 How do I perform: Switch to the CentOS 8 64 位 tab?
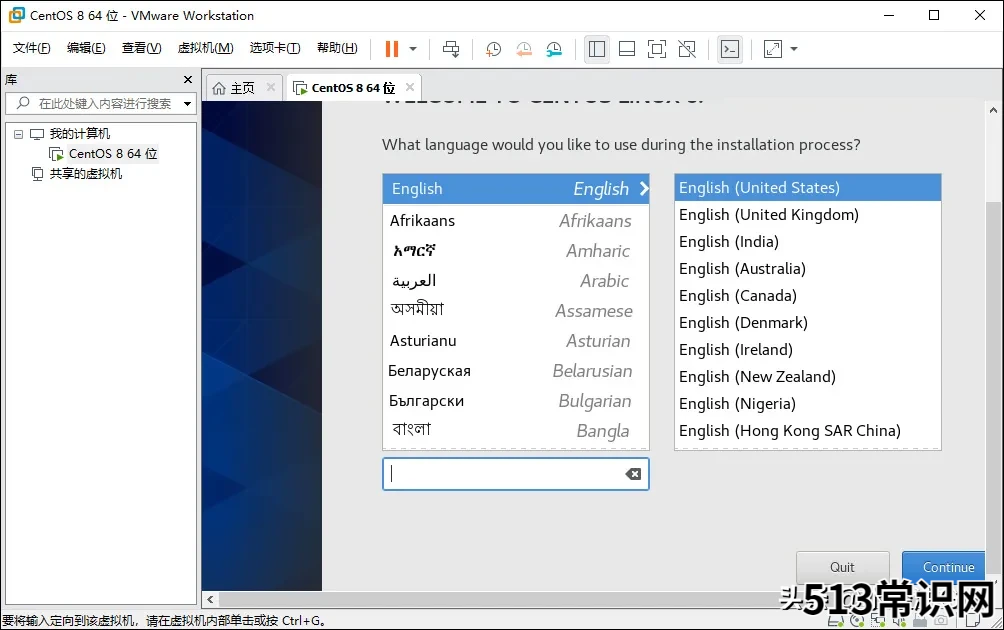coord(353,88)
